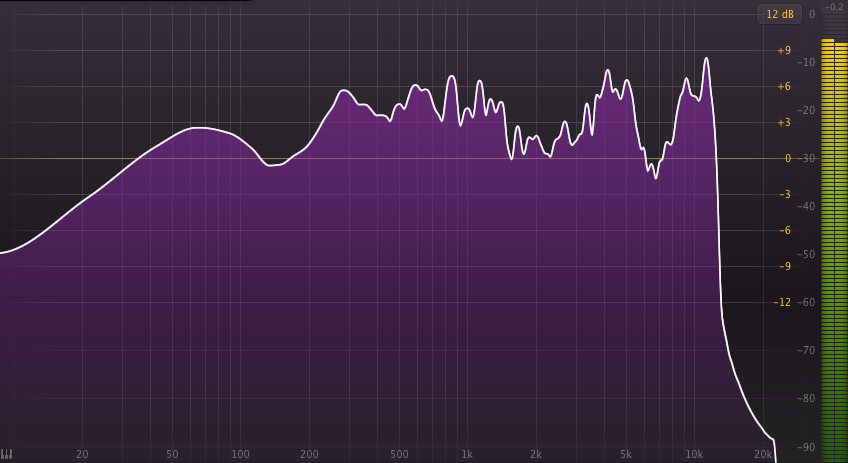Screen dimensions: 848x463
Task: Click the 50 Hz frequency label
Action: [x=173, y=454]
